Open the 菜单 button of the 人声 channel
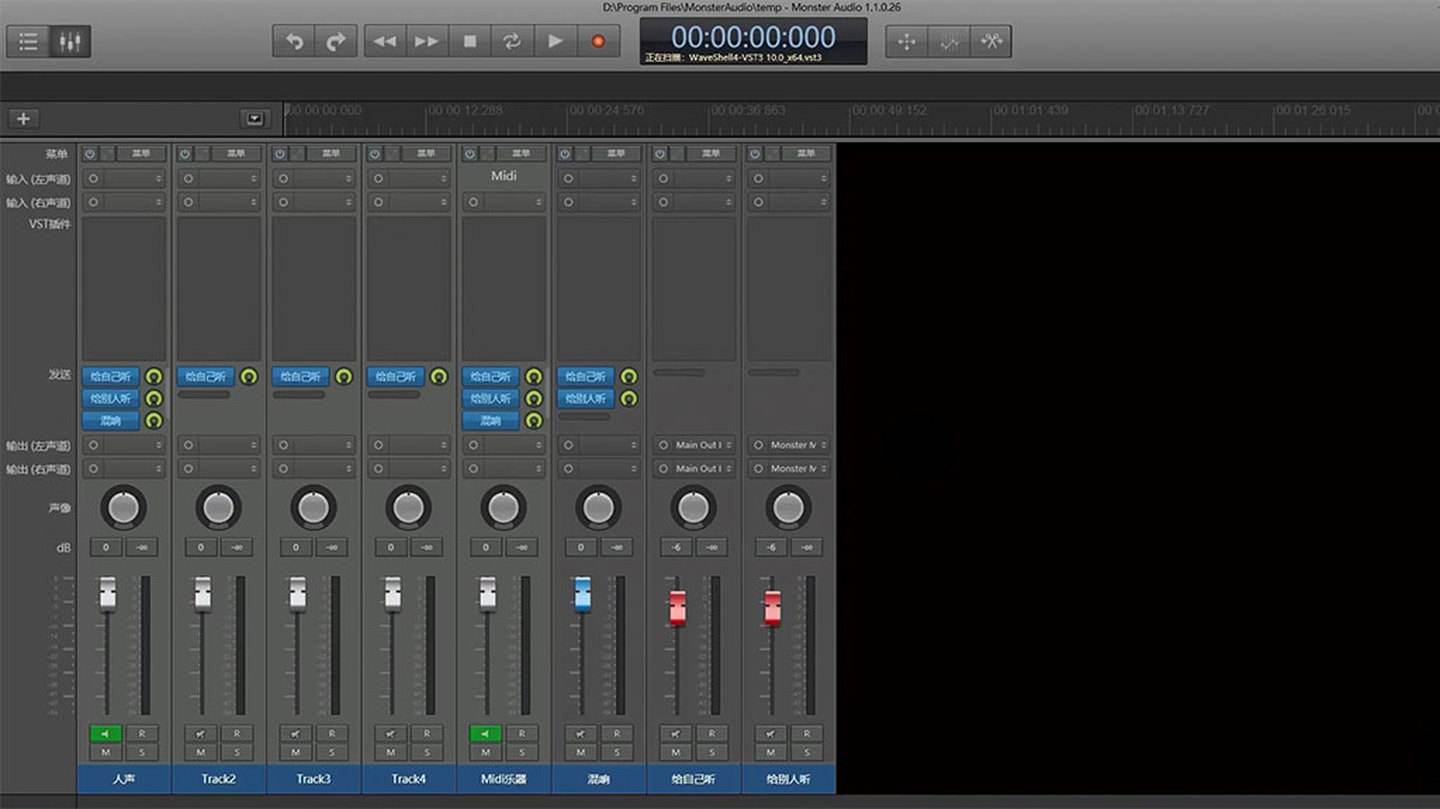 coord(141,153)
